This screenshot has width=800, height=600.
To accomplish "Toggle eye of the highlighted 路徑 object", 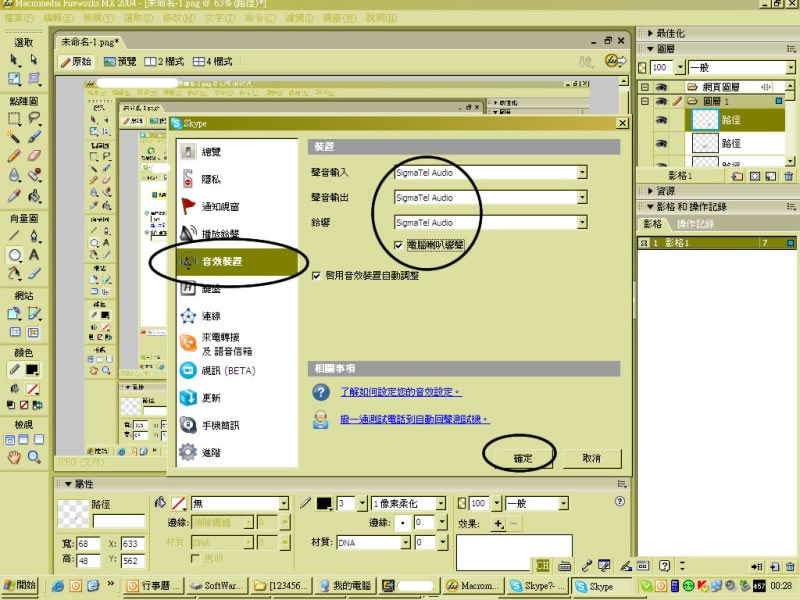I will point(661,120).
